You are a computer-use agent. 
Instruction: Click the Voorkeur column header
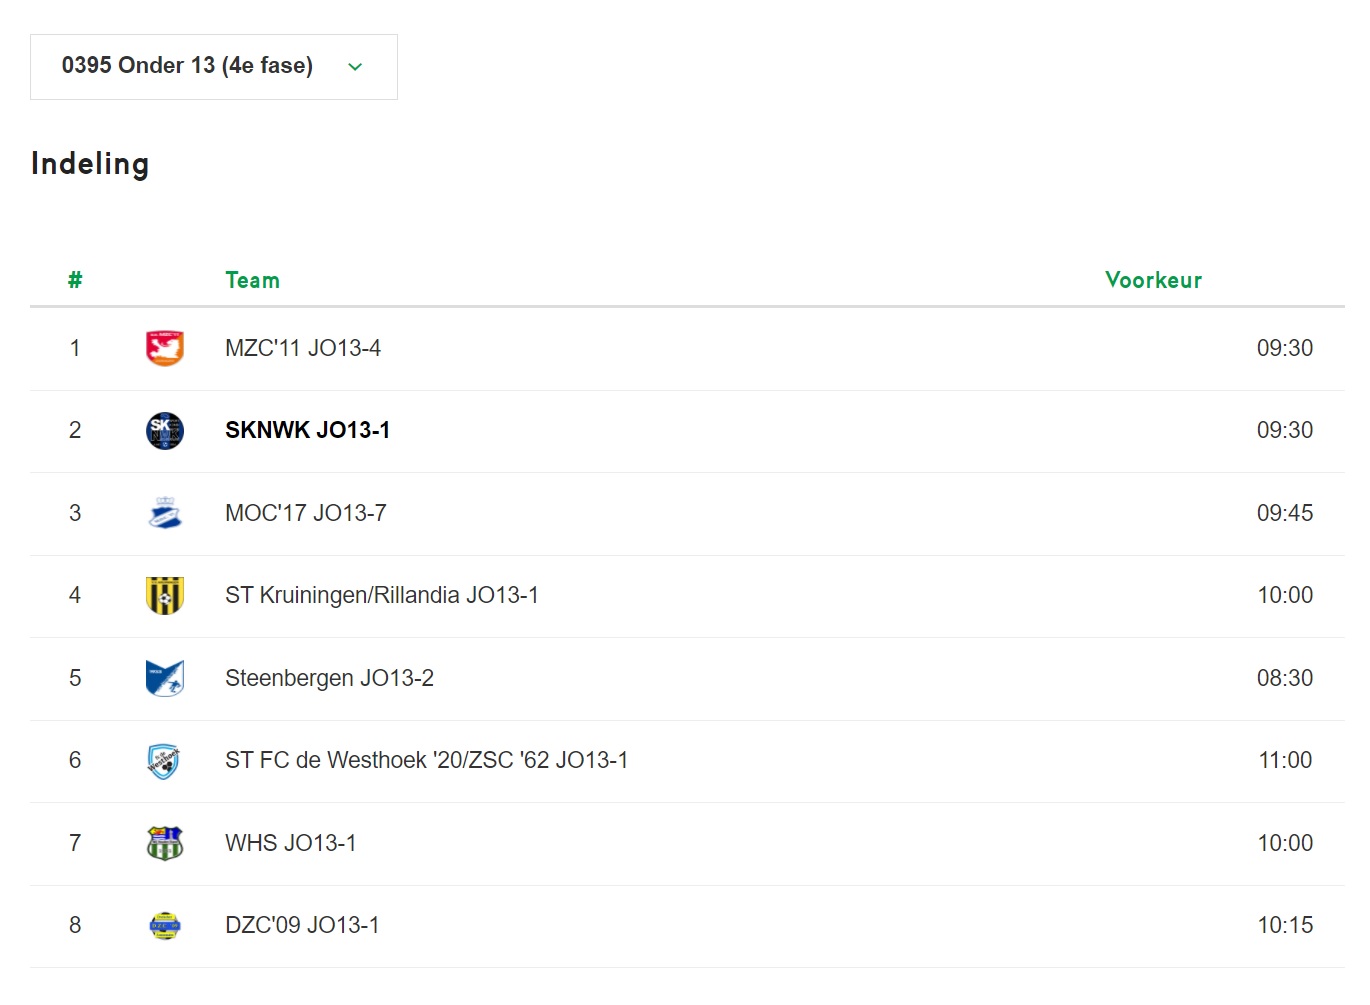[1154, 280]
